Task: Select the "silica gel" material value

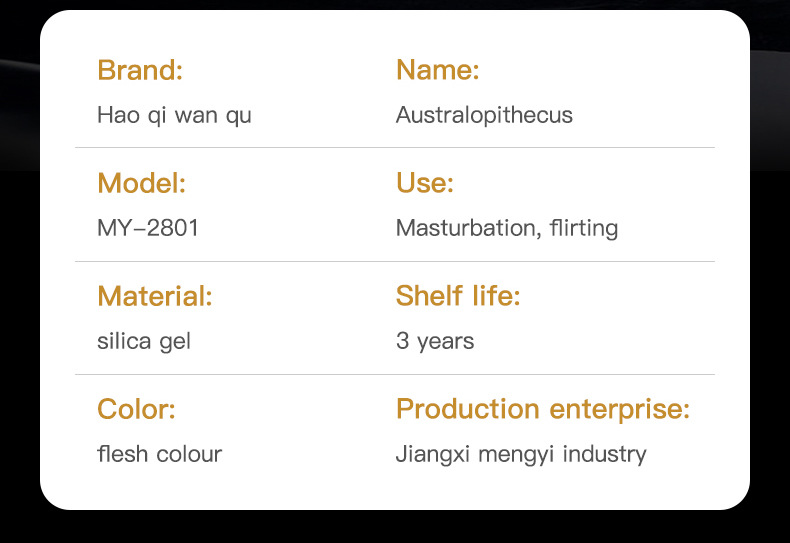Action: [144, 341]
